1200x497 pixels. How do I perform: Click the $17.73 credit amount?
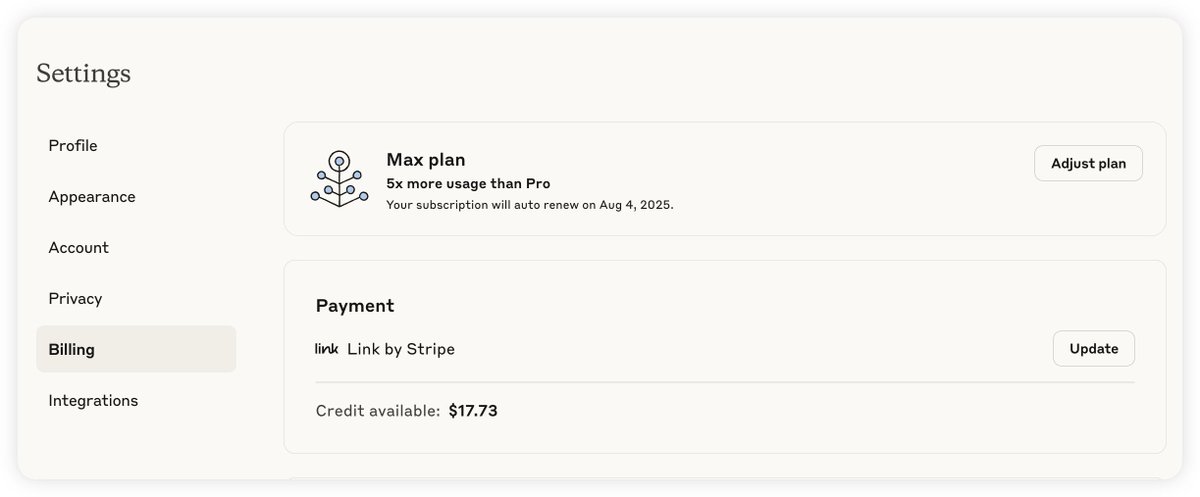pos(473,411)
